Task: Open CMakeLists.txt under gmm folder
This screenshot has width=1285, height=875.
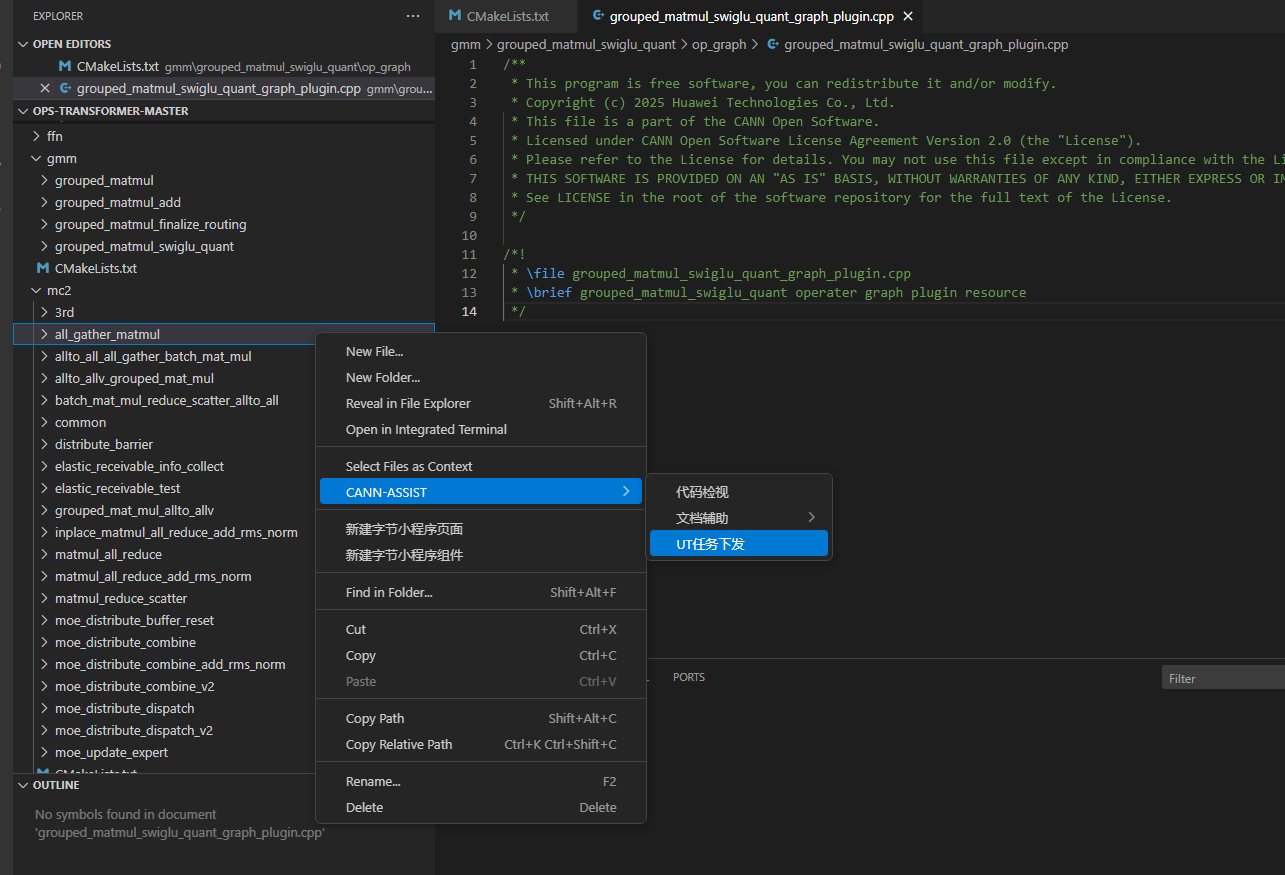Action: (95, 268)
